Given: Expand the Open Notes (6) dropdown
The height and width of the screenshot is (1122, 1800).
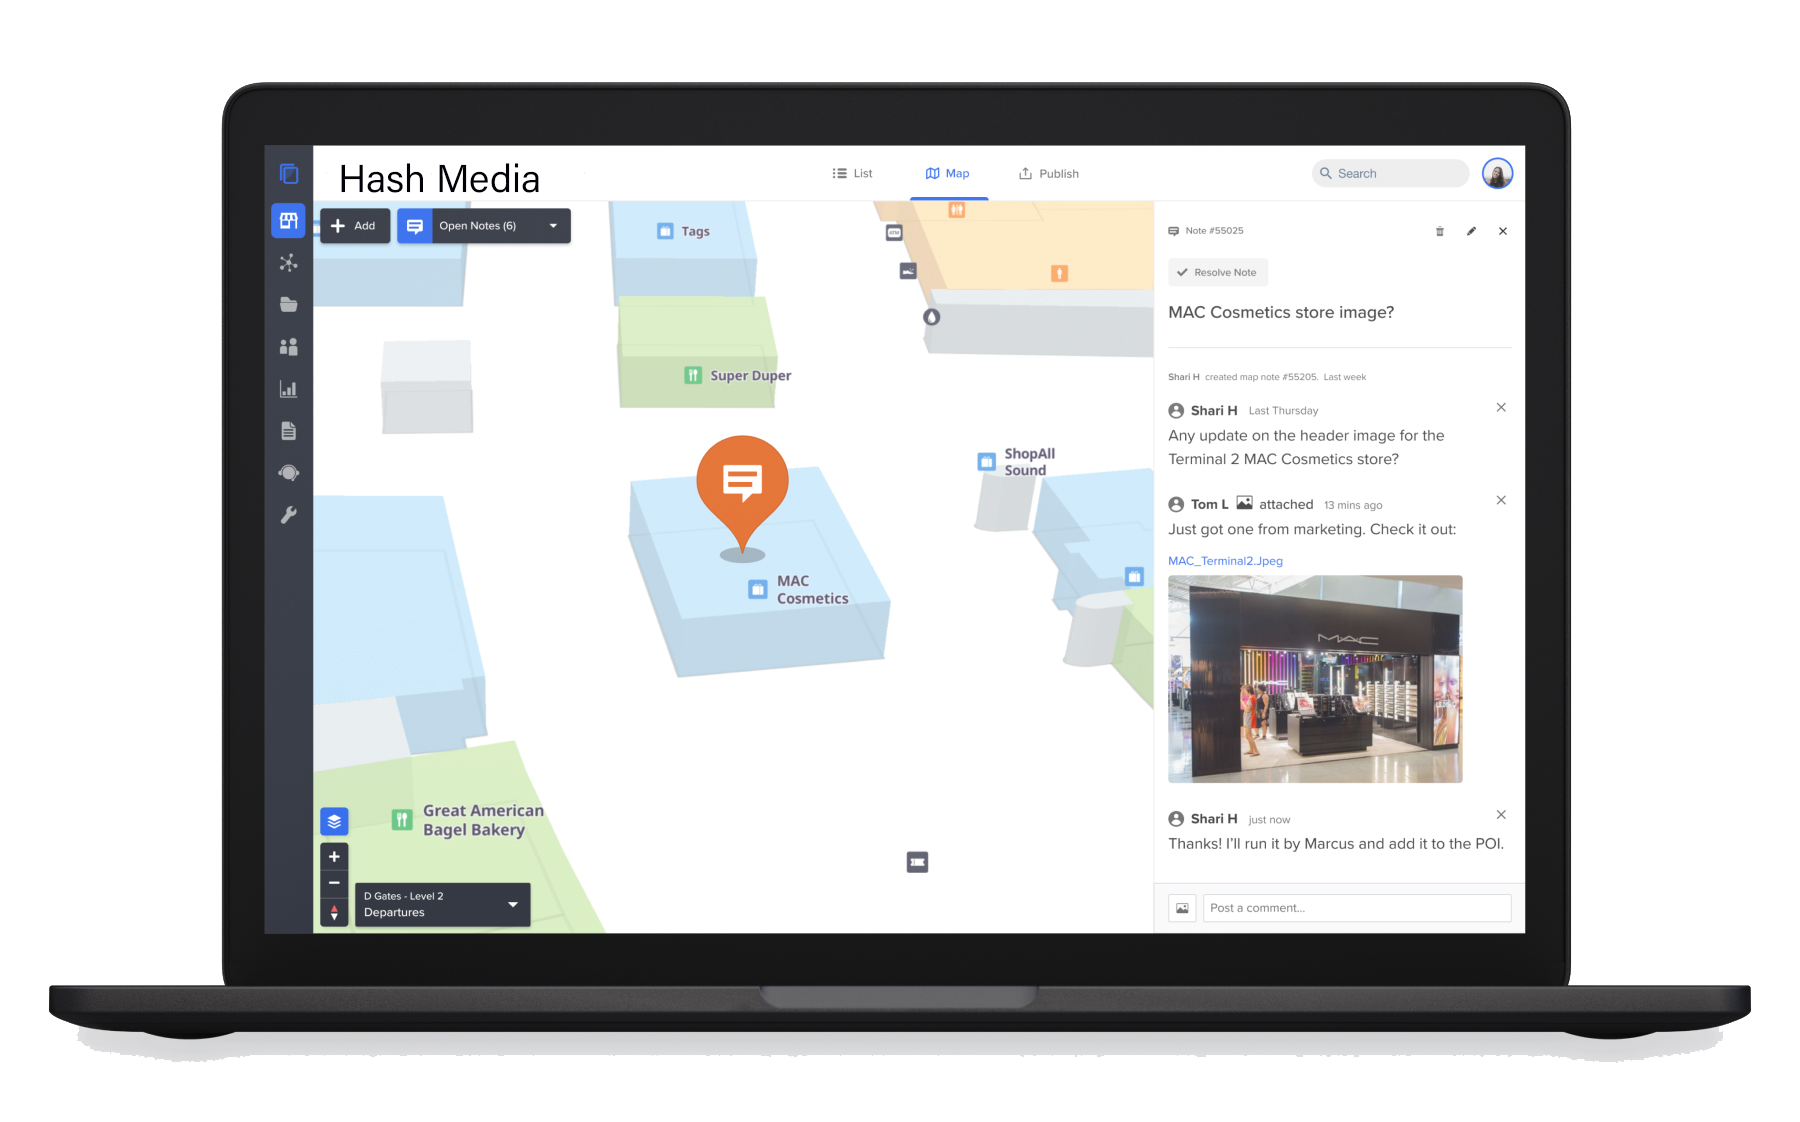Looking at the screenshot, I should point(553,226).
